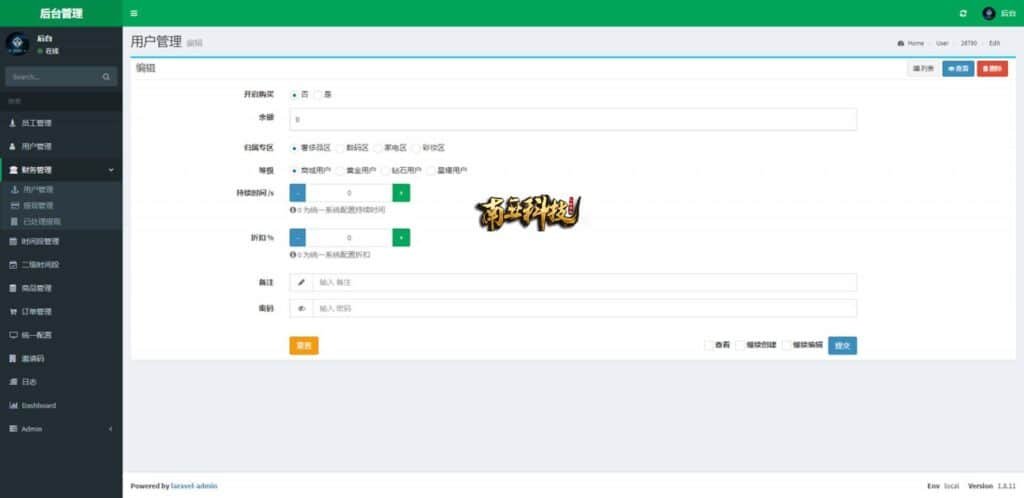Click the refresh icon in top bar
This screenshot has width=1024, height=498.
coord(963,13)
